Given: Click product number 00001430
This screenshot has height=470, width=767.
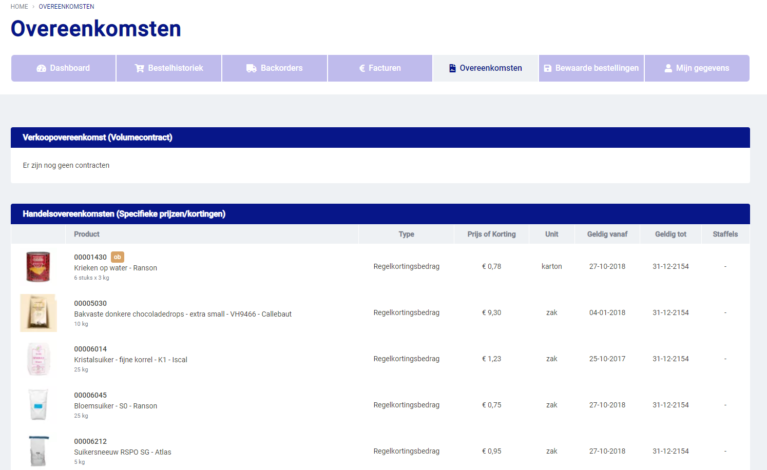Looking at the screenshot, I should click(90, 257).
